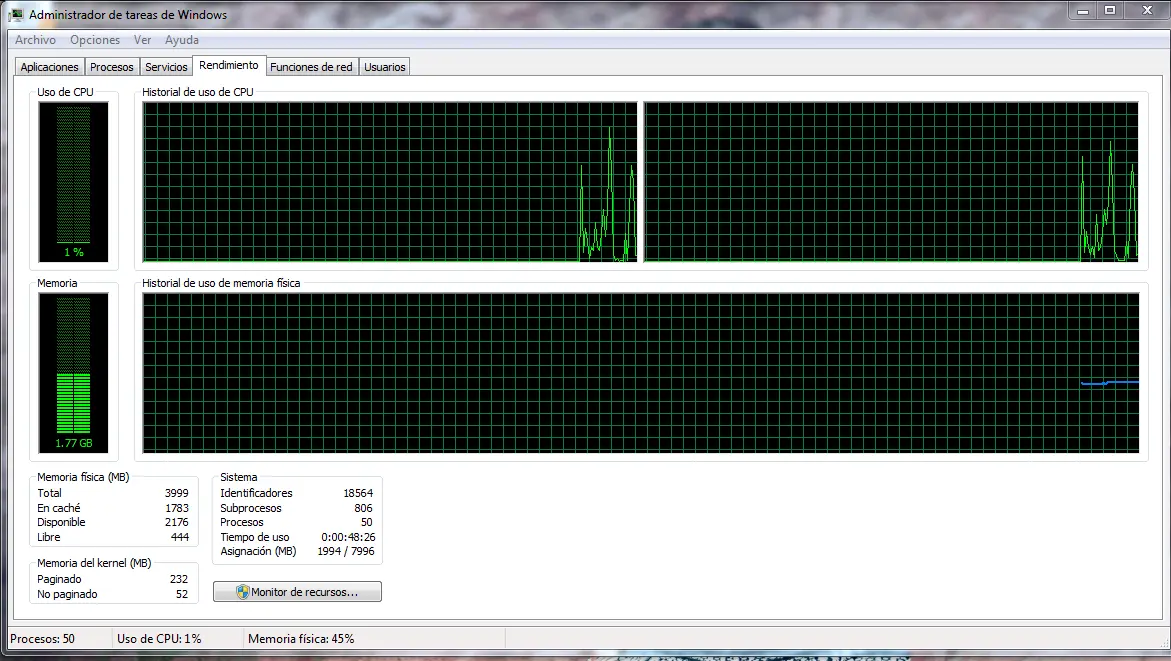Click the Uso de CPU meter showing 1 %
This screenshot has height=661, width=1171.
pos(73,182)
